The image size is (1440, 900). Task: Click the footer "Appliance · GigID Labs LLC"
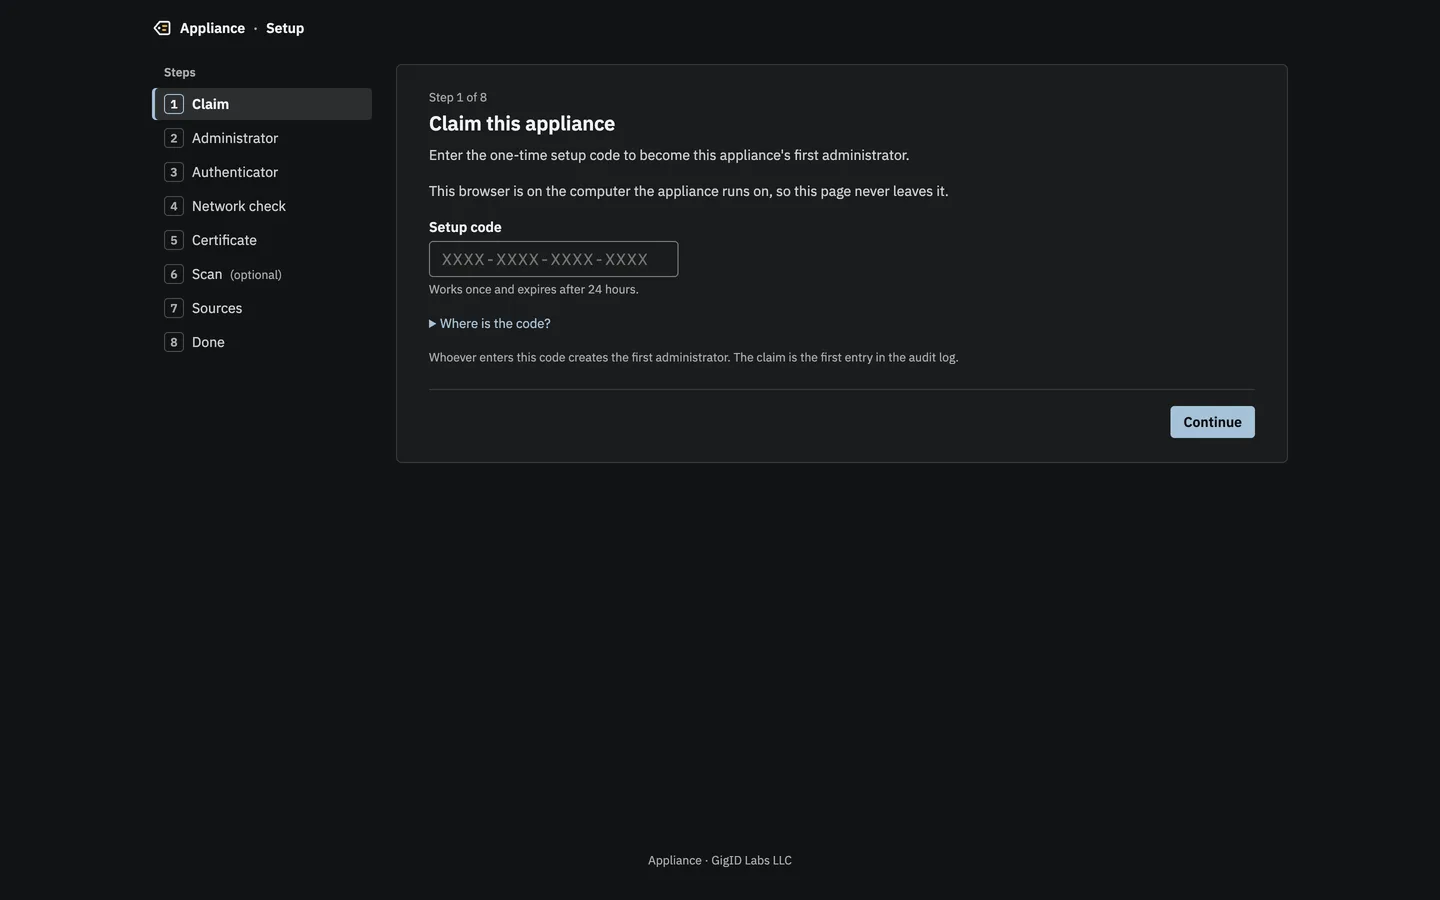point(720,860)
